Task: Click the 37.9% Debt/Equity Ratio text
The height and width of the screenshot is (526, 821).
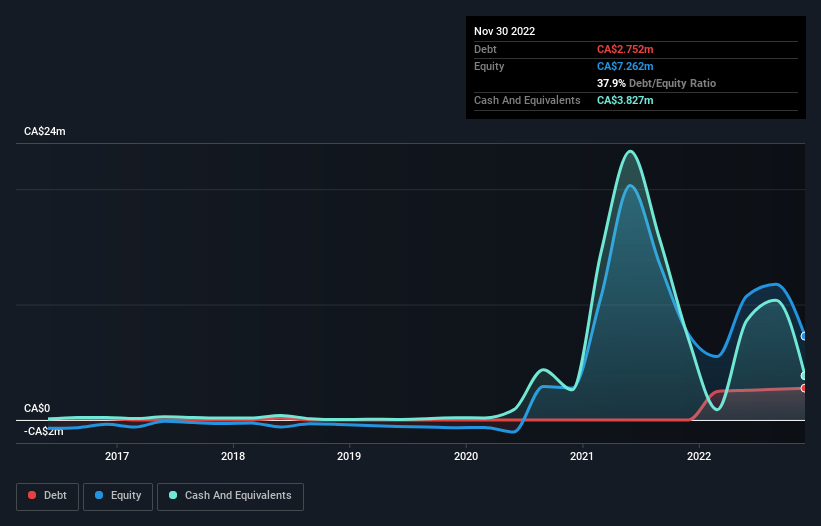Action: point(656,83)
